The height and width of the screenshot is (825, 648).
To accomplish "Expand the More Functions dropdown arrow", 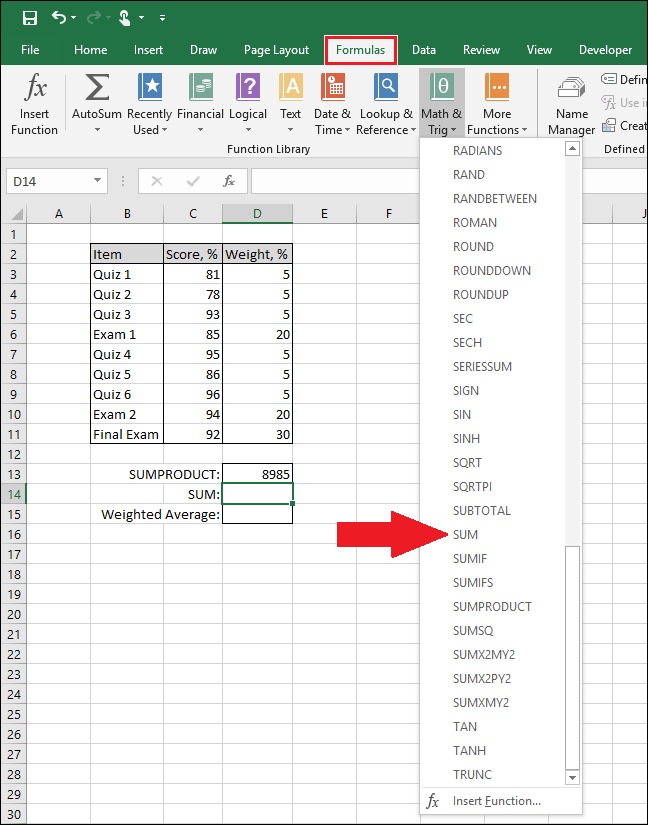I will [x=524, y=130].
